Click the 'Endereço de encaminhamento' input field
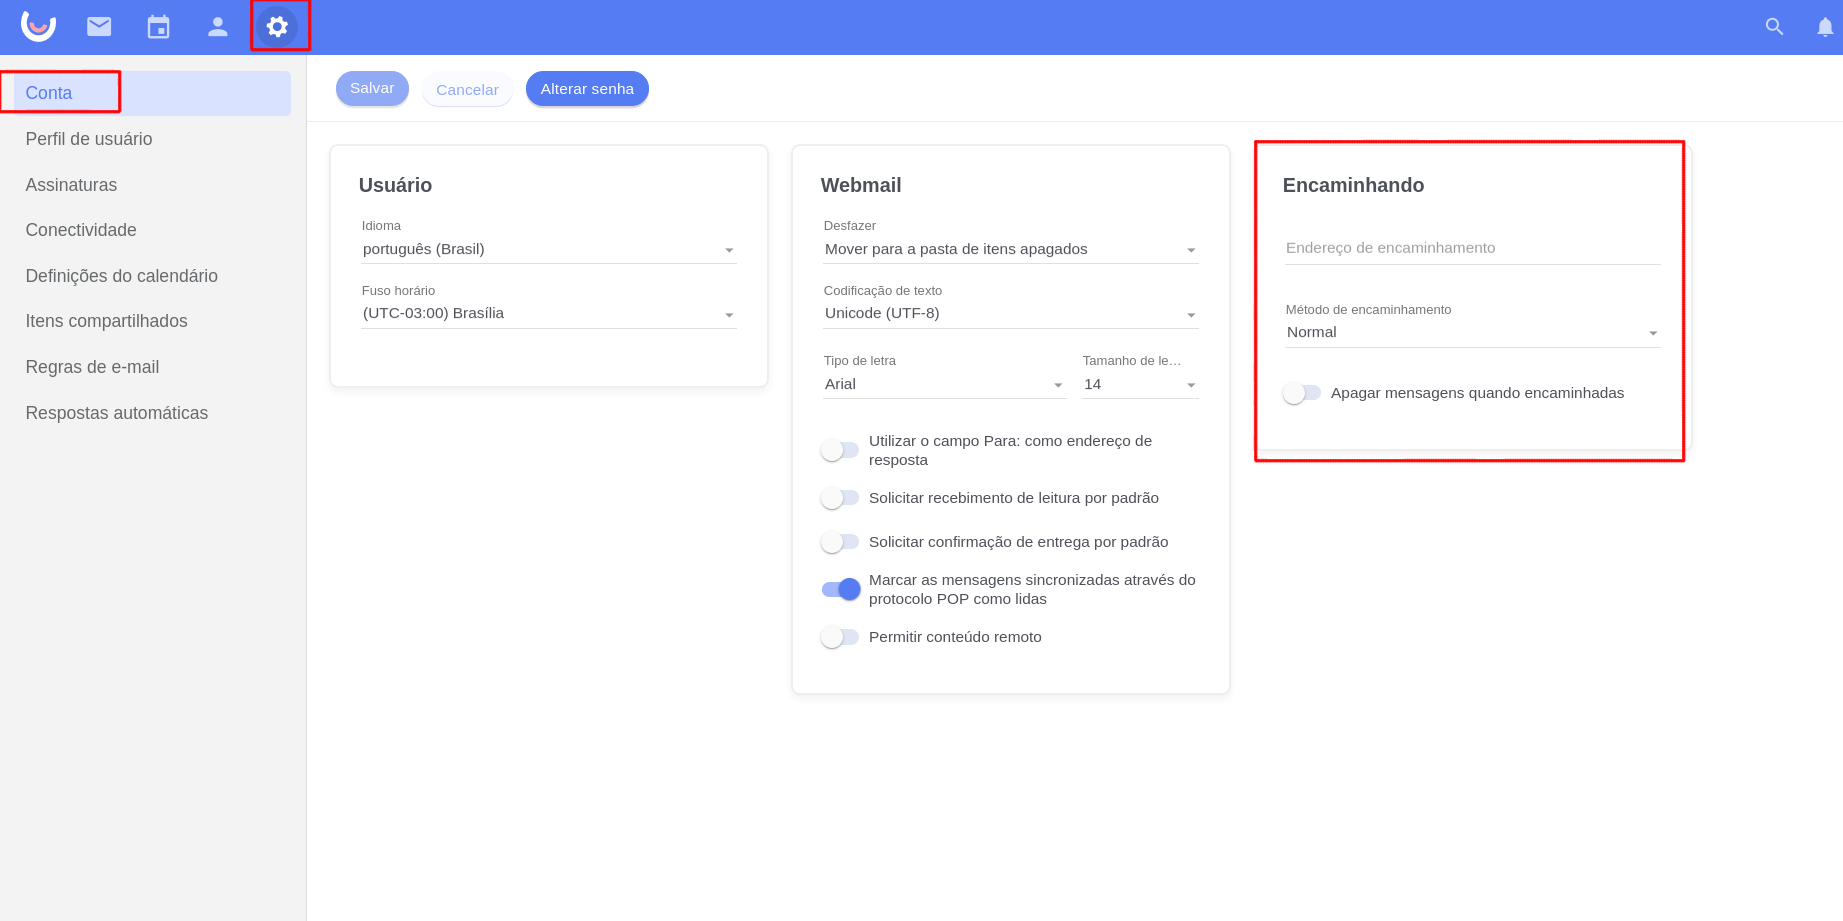Viewport: 1843px width, 921px height. point(1472,248)
